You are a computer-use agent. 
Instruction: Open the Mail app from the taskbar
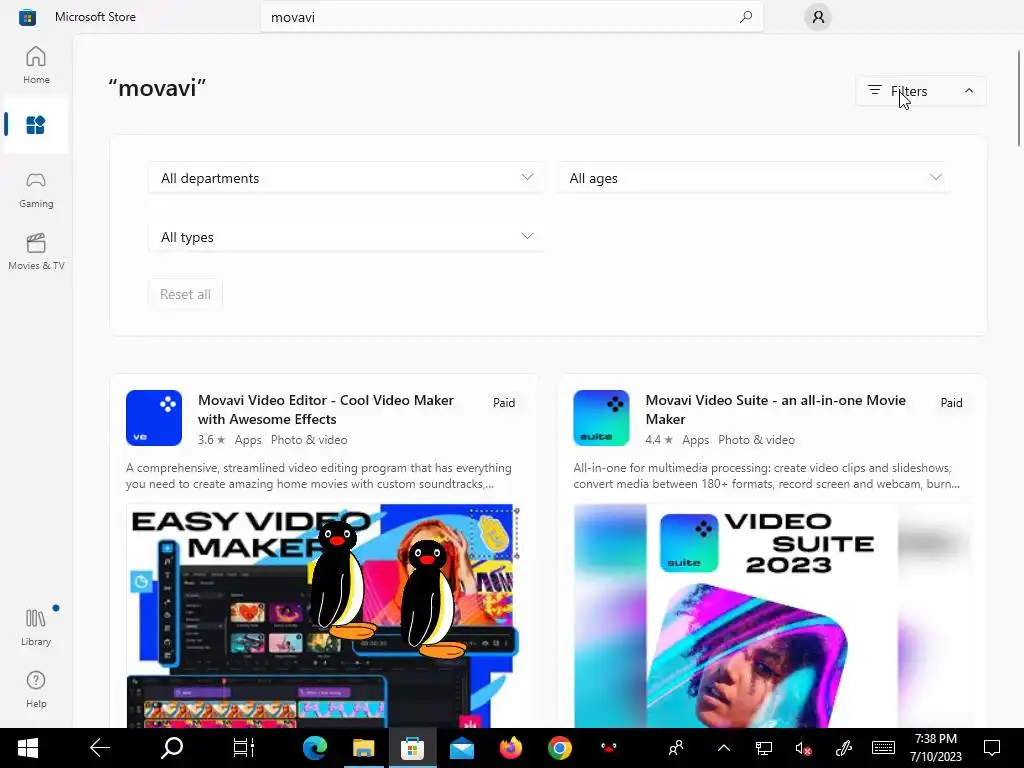click(462, 748)
